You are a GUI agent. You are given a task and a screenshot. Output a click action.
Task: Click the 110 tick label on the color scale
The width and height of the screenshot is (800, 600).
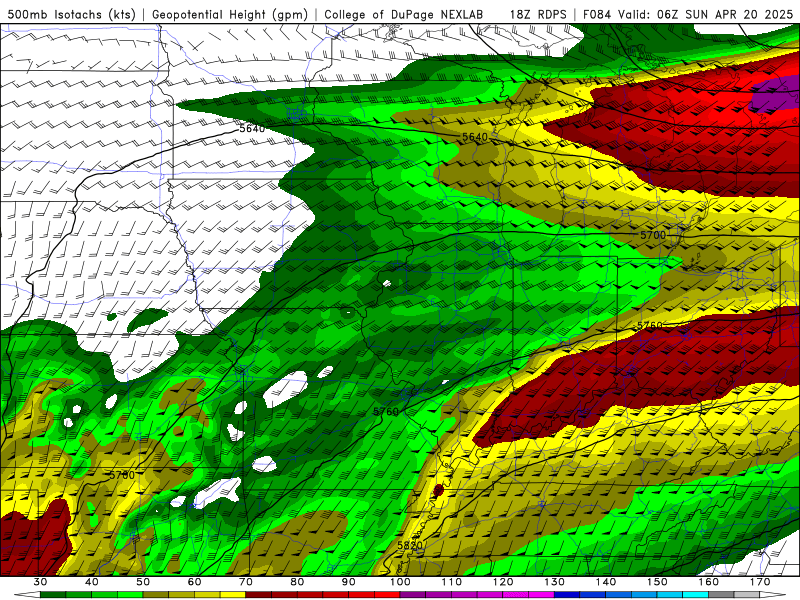(x=452, y=582)
